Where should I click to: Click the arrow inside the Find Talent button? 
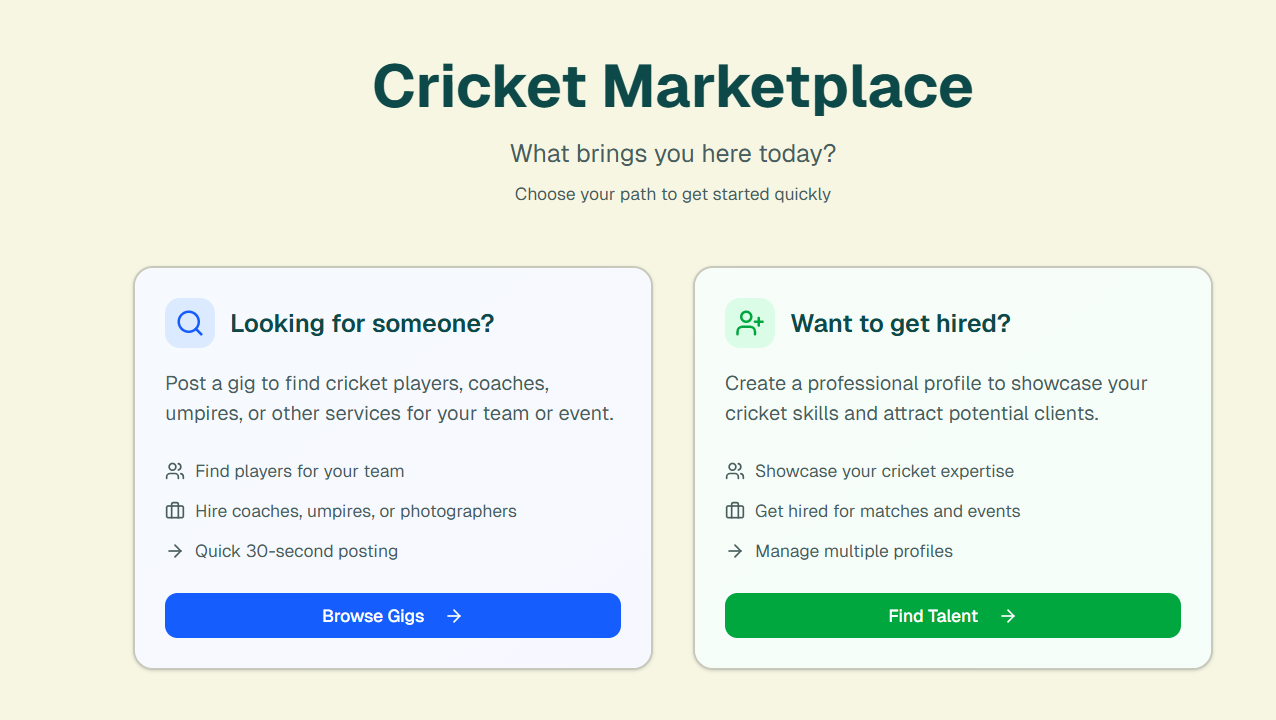click(1009, 615)
